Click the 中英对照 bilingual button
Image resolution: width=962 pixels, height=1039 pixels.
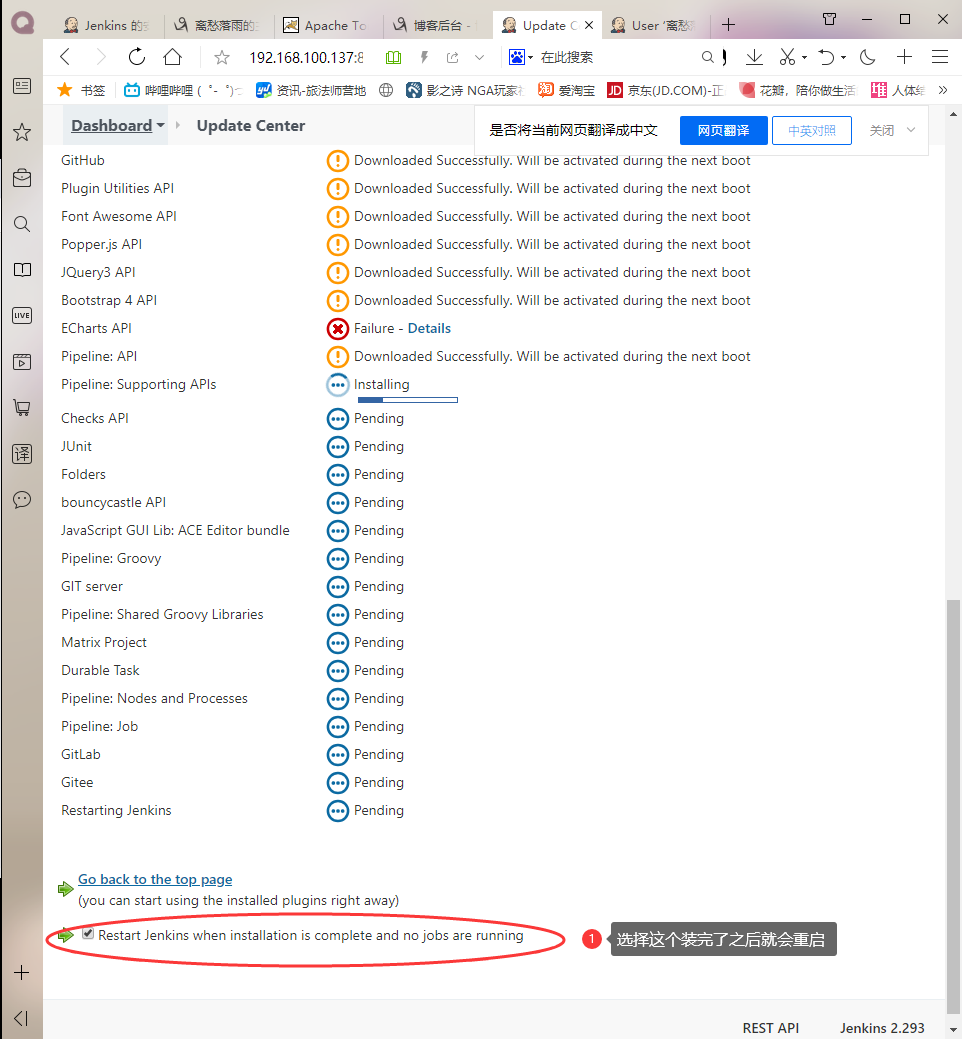812,131
